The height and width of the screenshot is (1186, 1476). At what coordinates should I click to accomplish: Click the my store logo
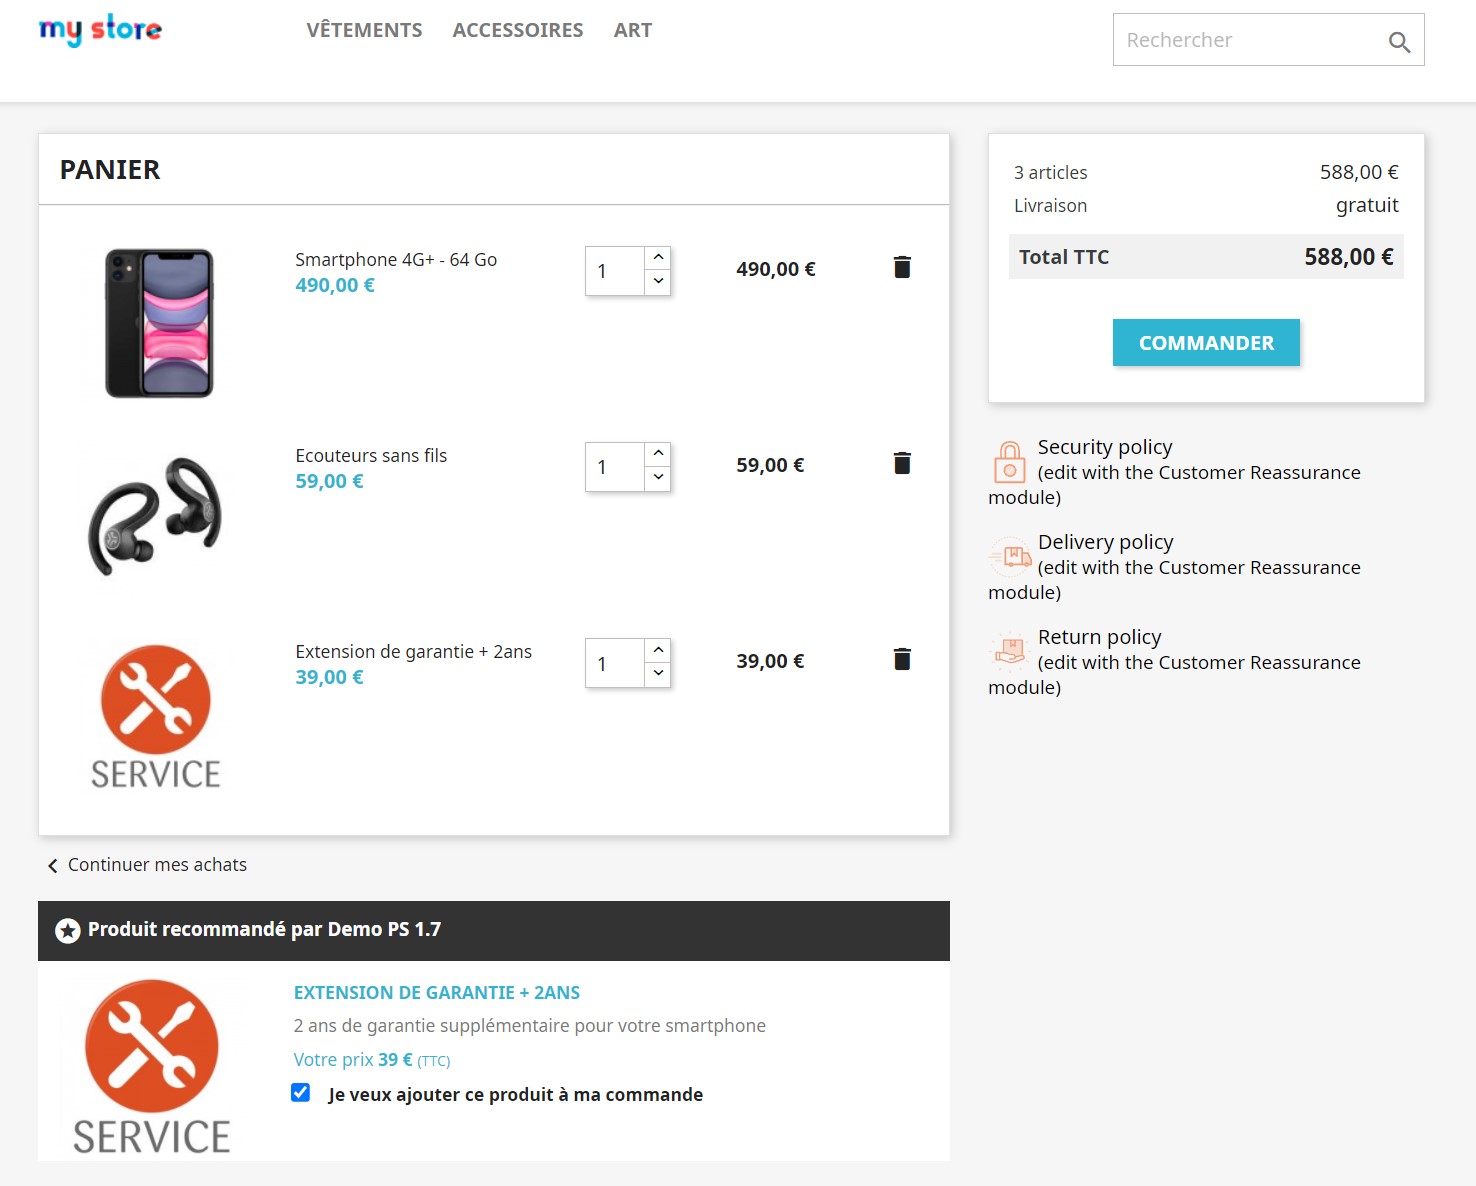click(x=98, y=29)
